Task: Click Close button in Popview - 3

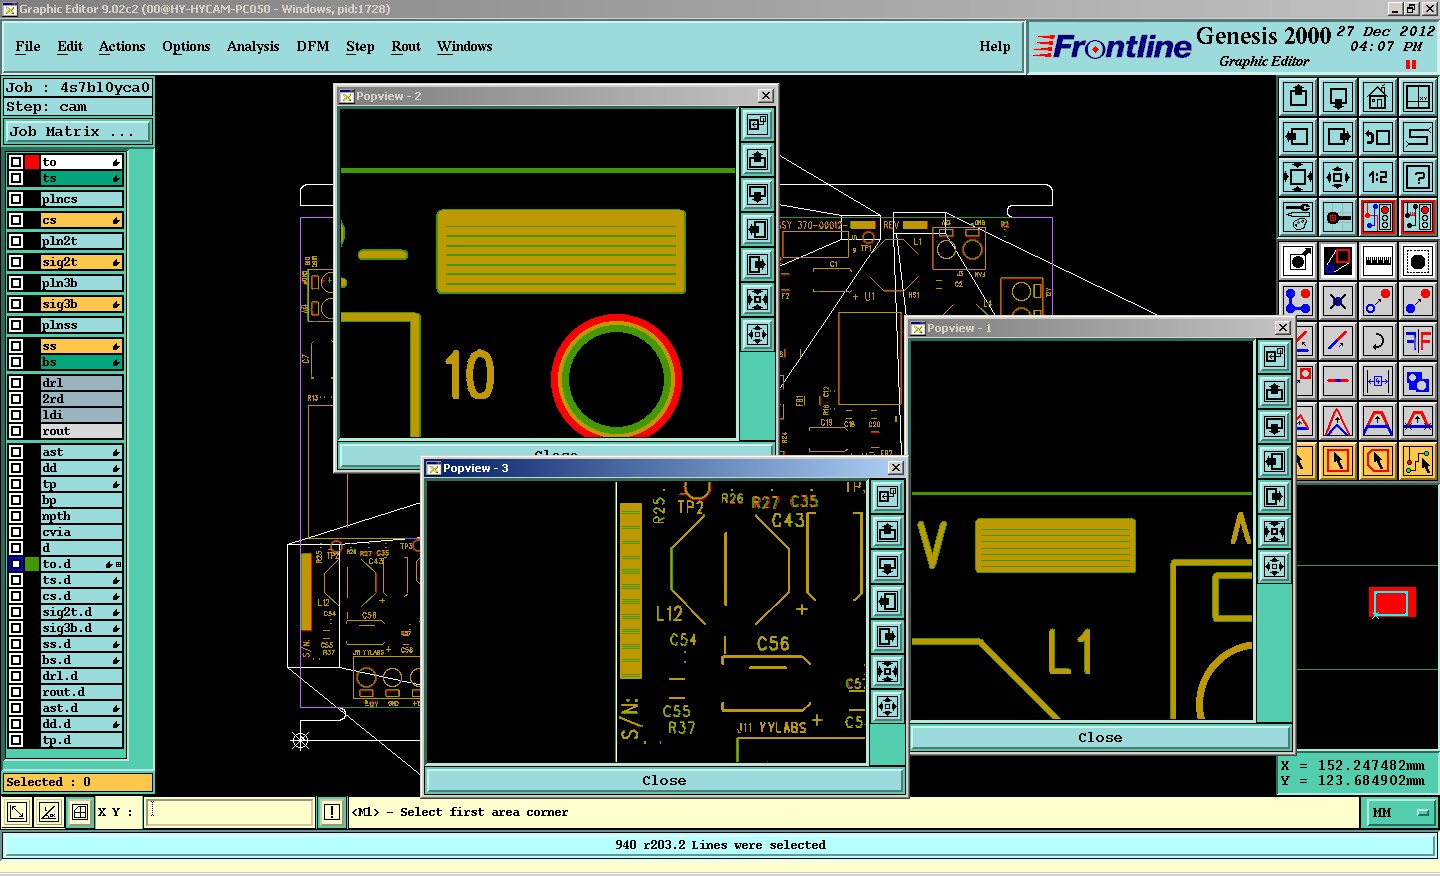Action: coord(664,780)
